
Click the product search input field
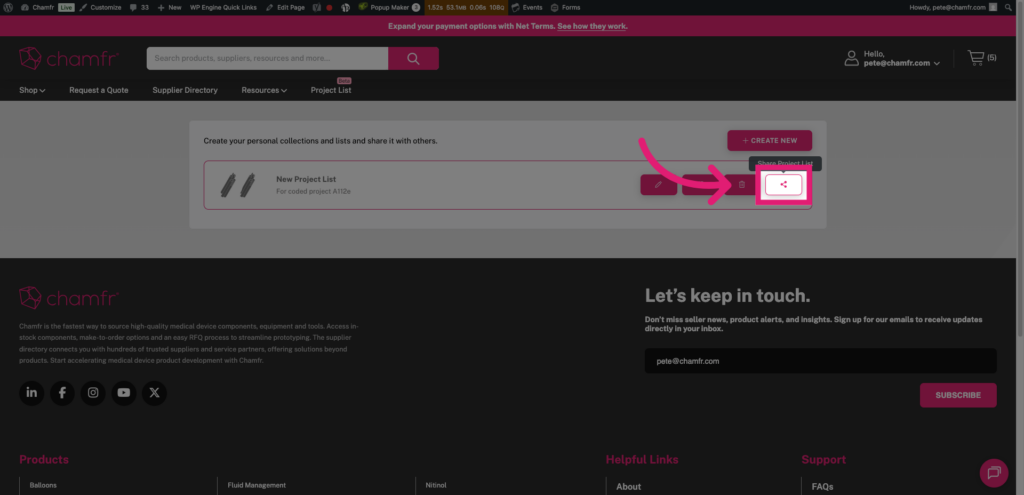click(x=268, y=58)
